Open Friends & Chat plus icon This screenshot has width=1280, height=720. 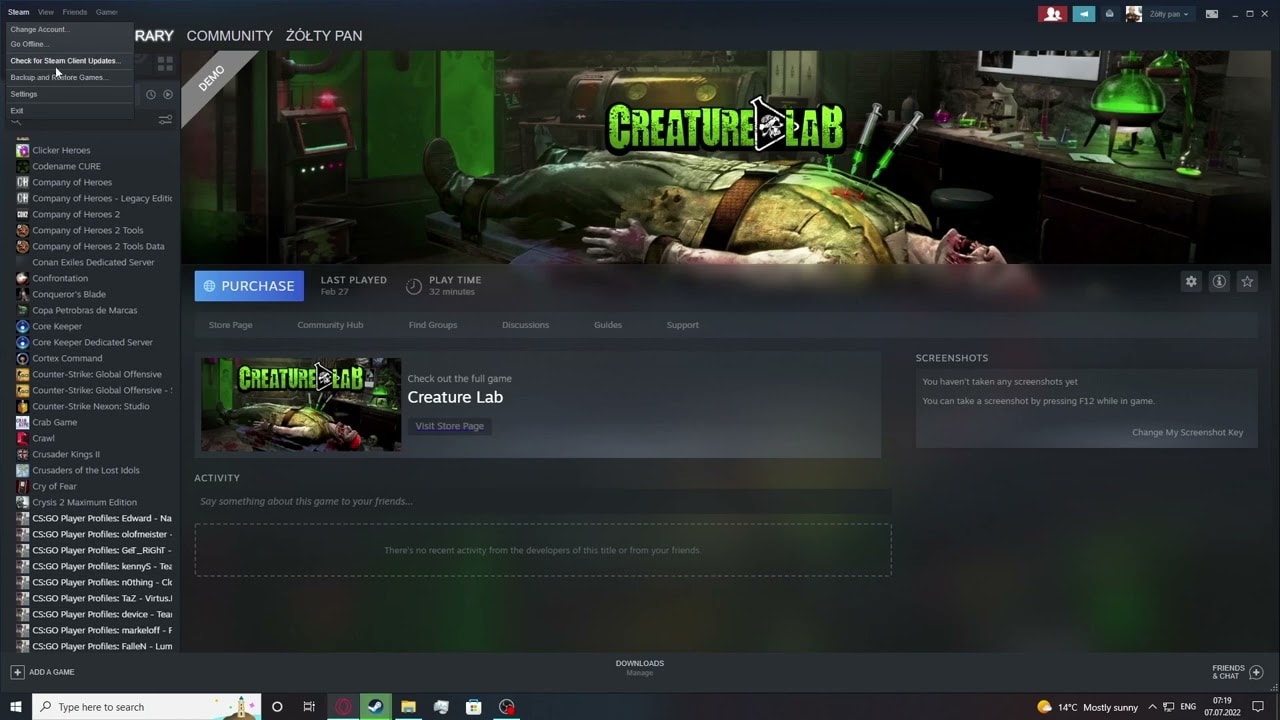tap(1257, 672)
